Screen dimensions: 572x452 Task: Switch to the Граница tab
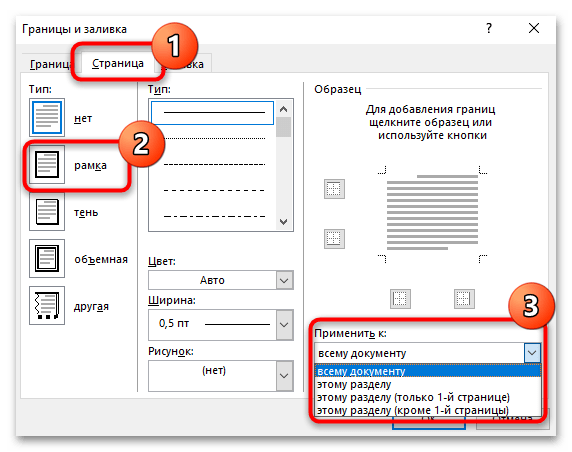click(50, 64)
